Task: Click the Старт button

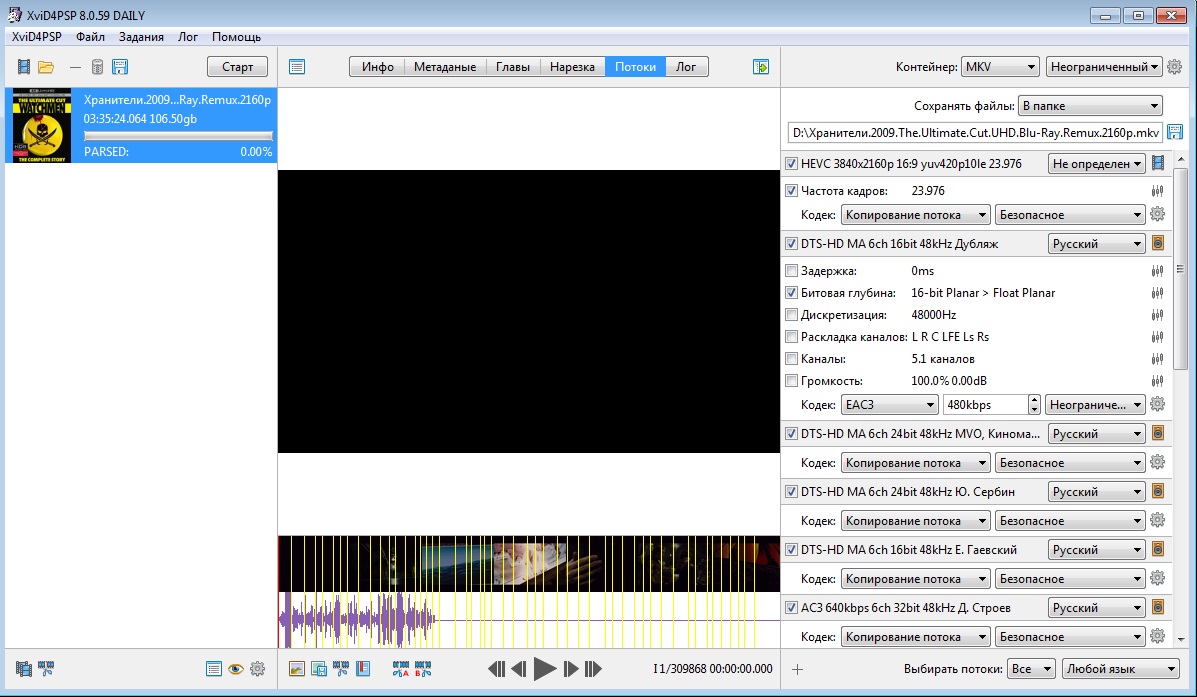Action: tap(237, 67)
